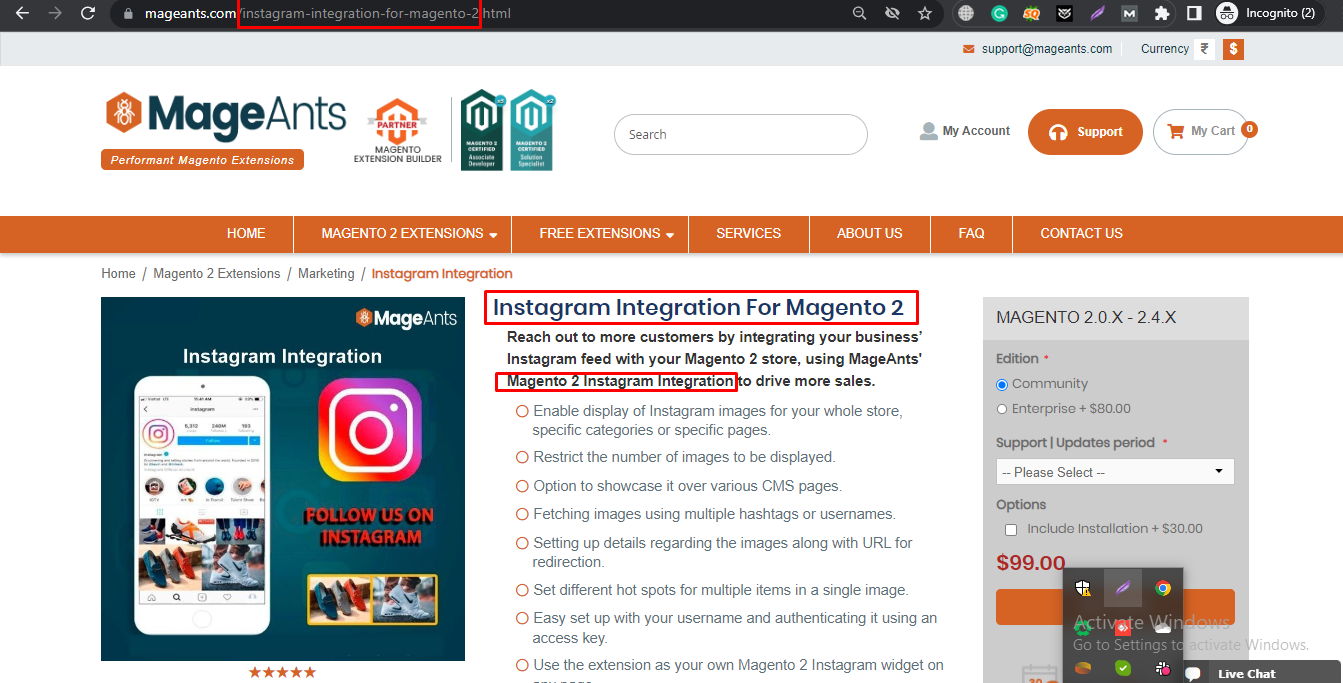Image resolution: width=1343 pixels, height=683 pixels.
Task: Reload the page with the refresh icon
Action: pos(88,14)
